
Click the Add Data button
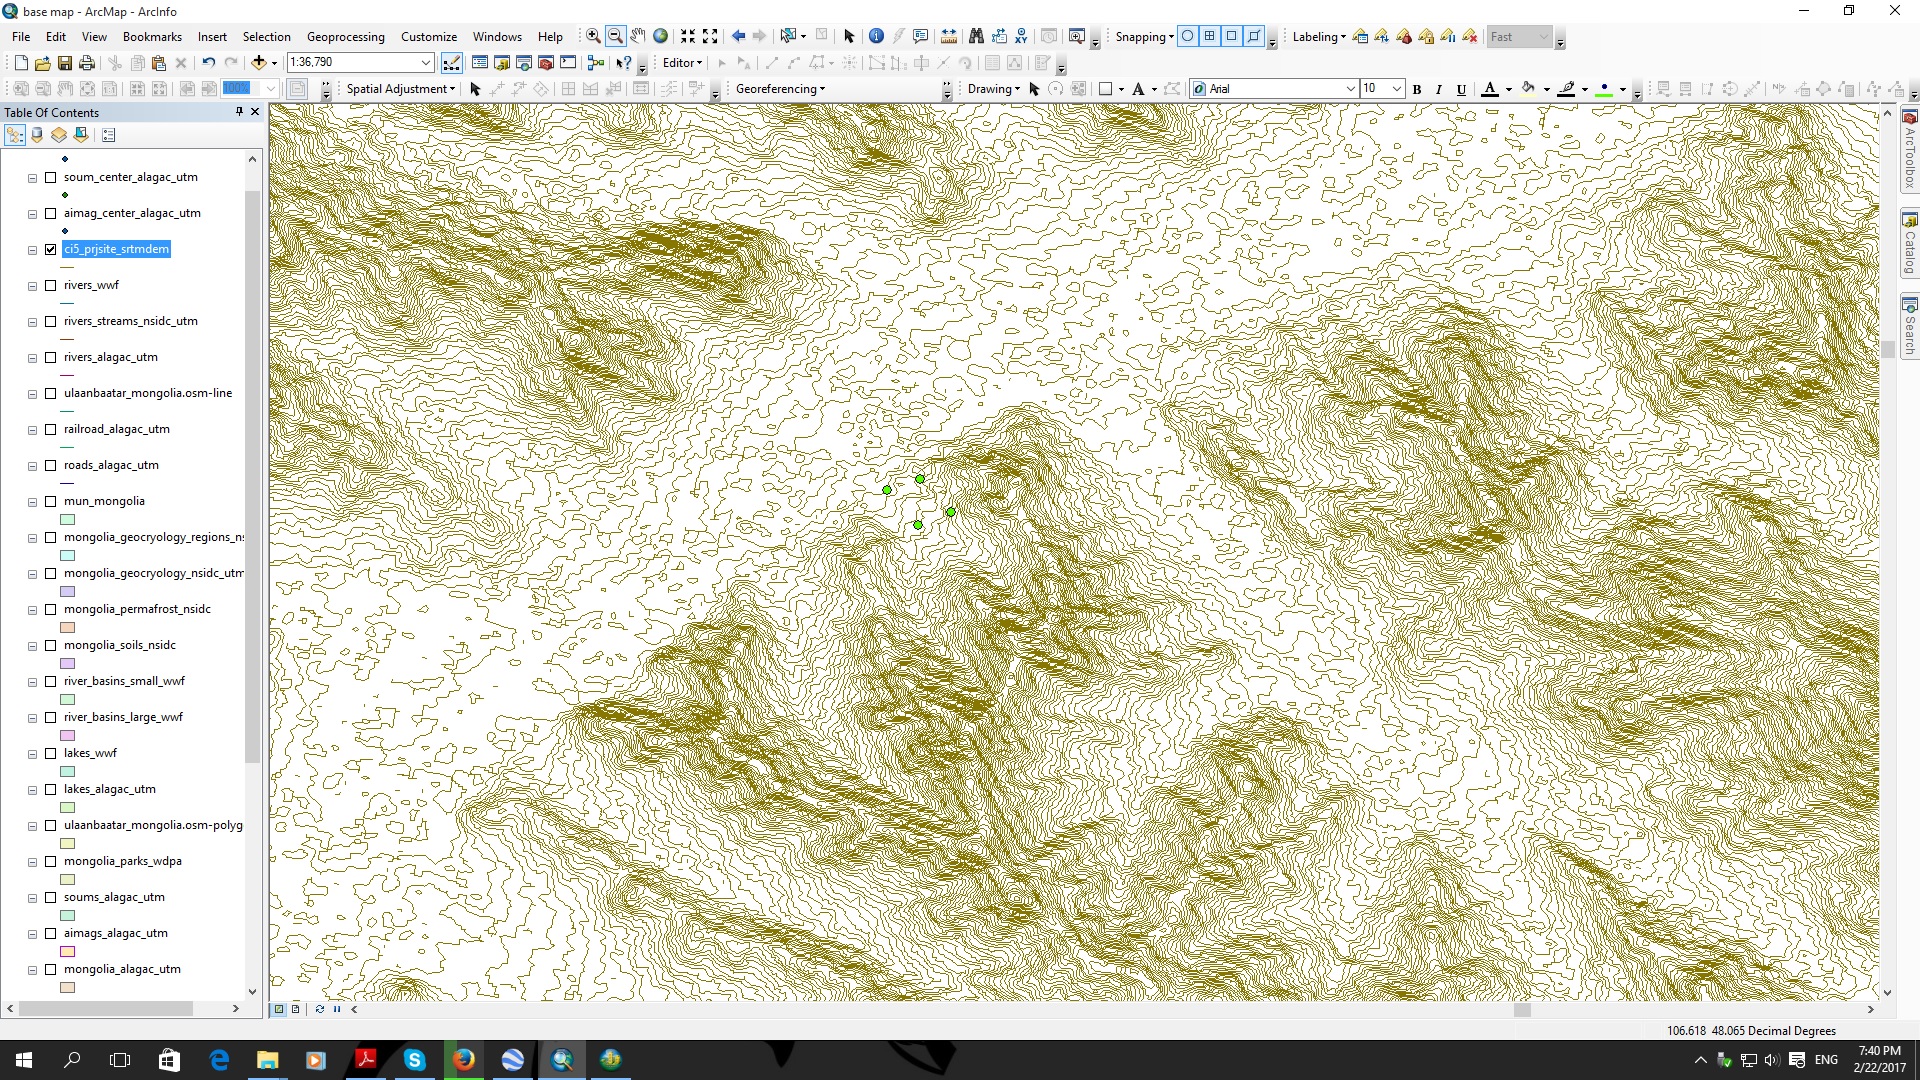pos(259,62)
